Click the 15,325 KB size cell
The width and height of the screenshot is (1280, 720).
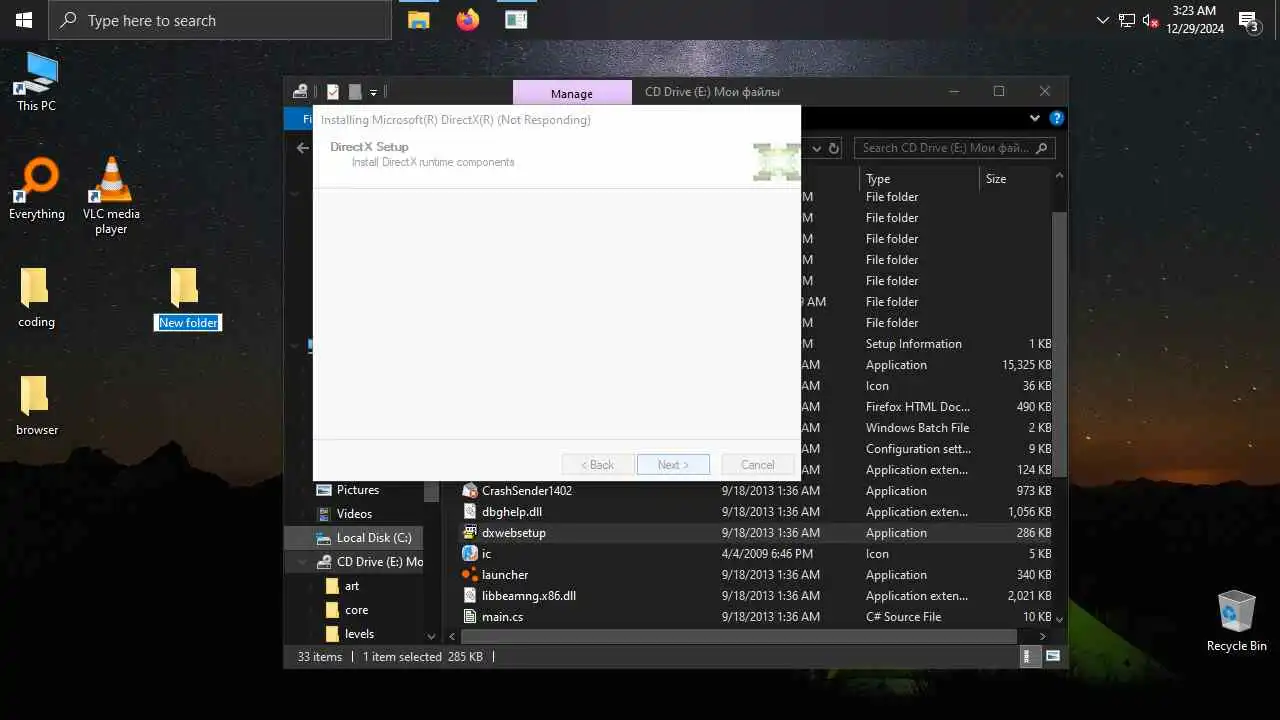(1026, 365)
